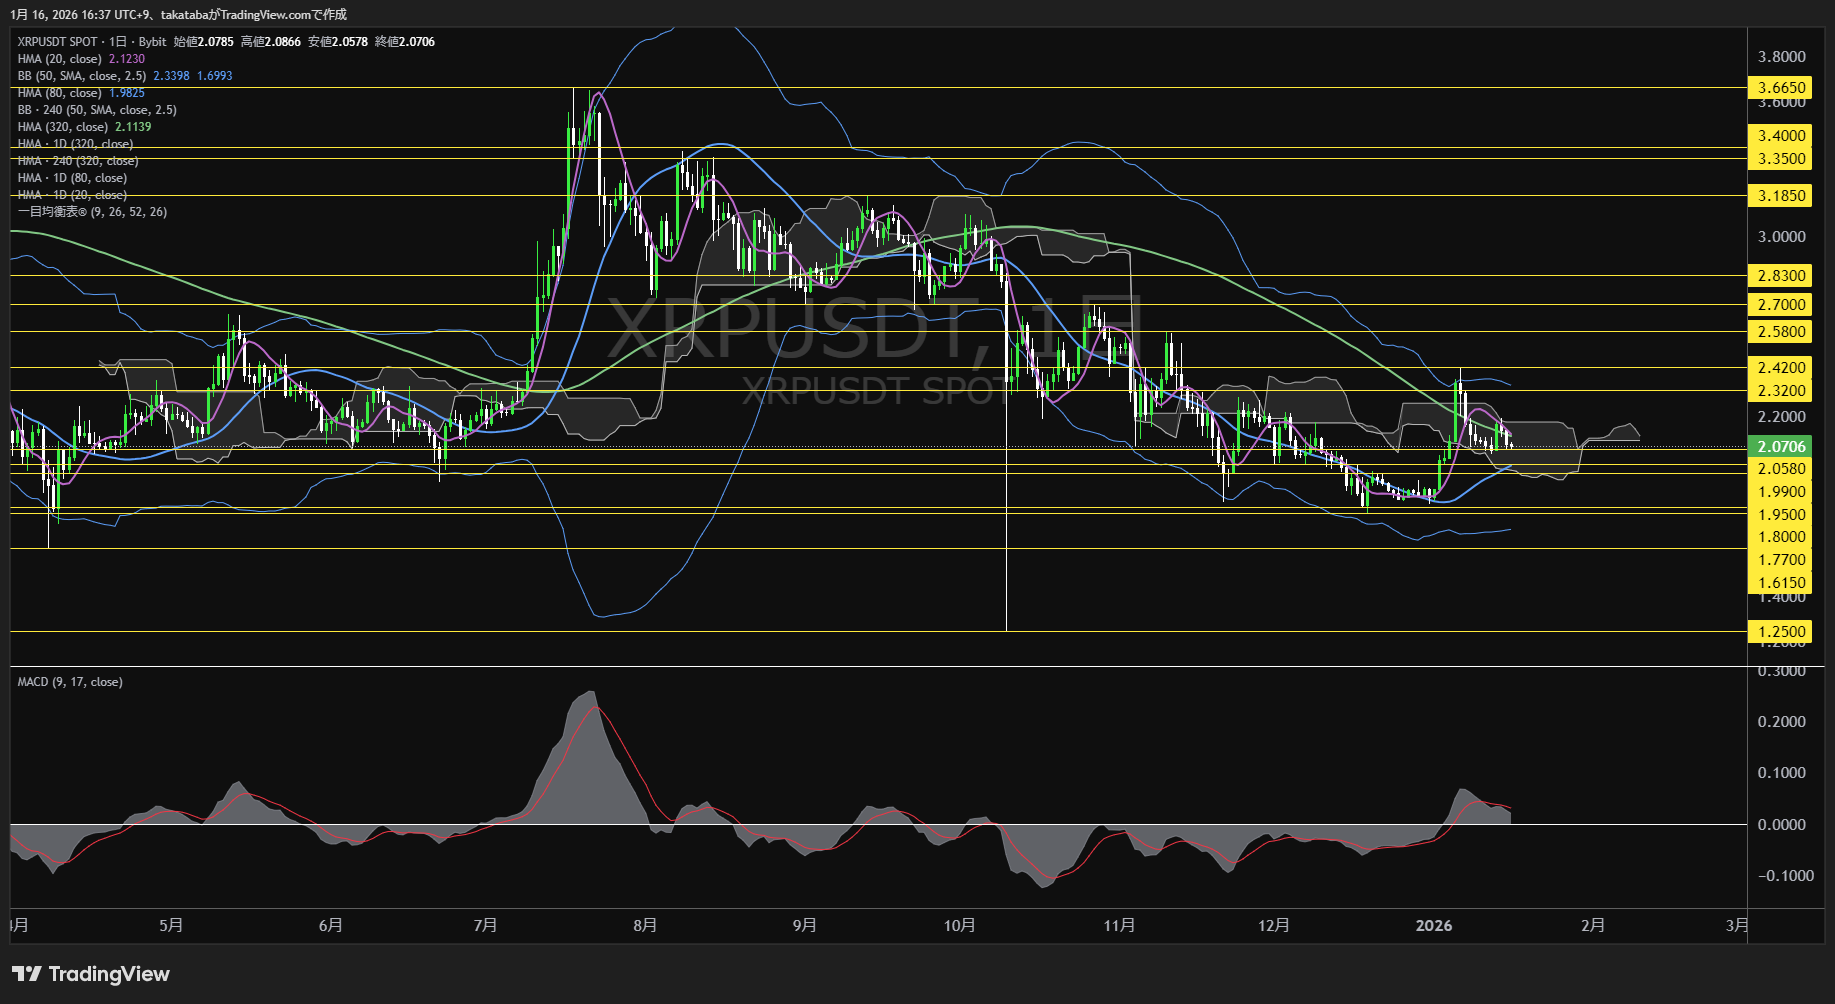Select the 8月 label on the time axis
1835x1004 pixels.
(645, 926)
